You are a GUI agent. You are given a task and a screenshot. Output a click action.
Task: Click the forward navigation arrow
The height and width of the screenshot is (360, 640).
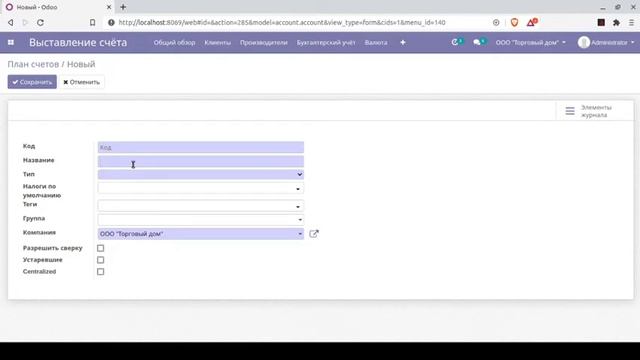[x=25, y=22]
